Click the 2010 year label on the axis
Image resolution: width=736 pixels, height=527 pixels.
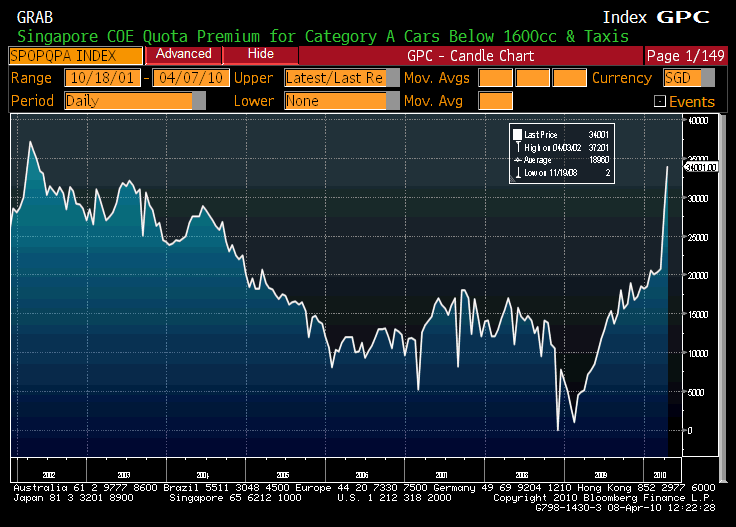tap(659, 475)
